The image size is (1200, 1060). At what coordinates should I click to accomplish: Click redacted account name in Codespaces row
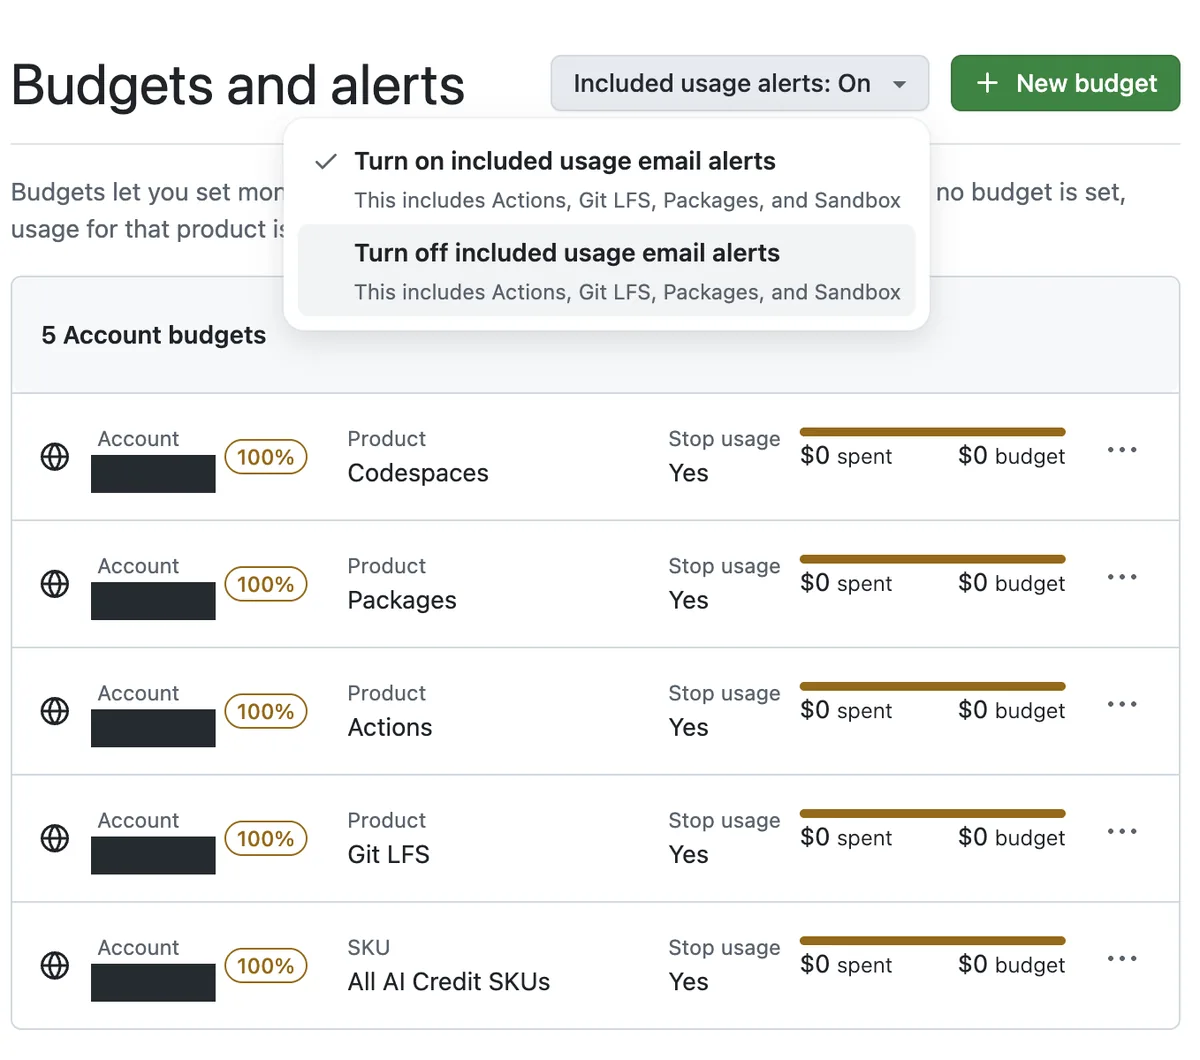point(153,474)
